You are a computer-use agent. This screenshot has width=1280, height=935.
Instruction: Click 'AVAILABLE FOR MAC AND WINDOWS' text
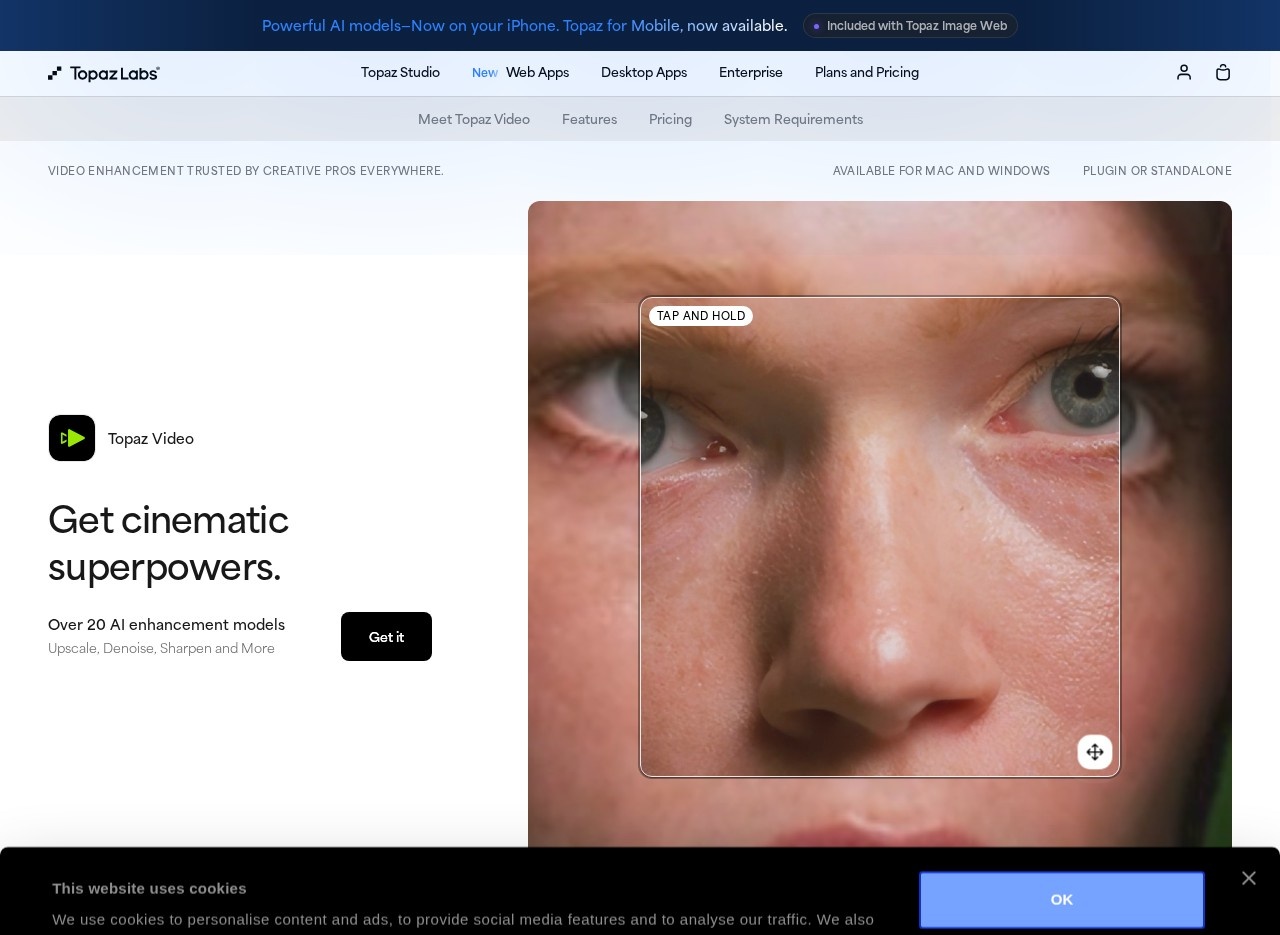(941, 171)
